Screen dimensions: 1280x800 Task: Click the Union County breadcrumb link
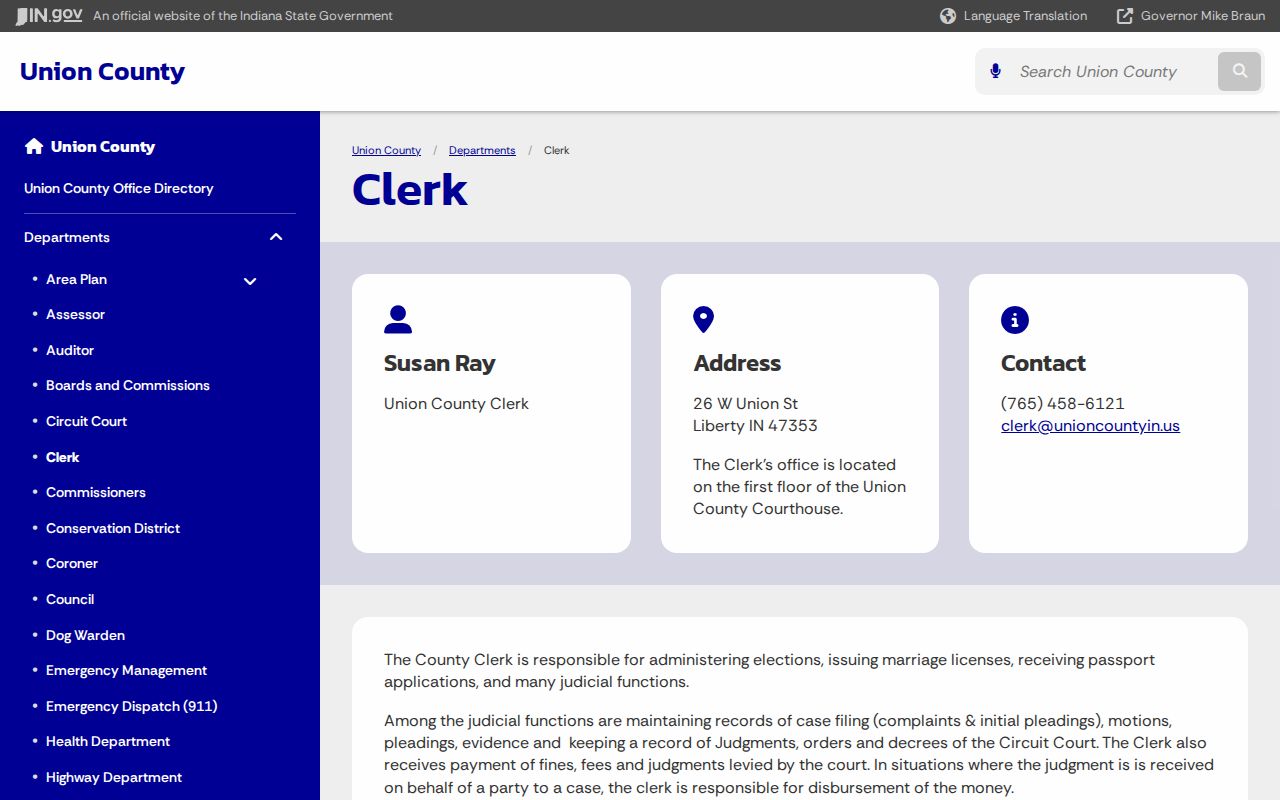click(386, 150)
